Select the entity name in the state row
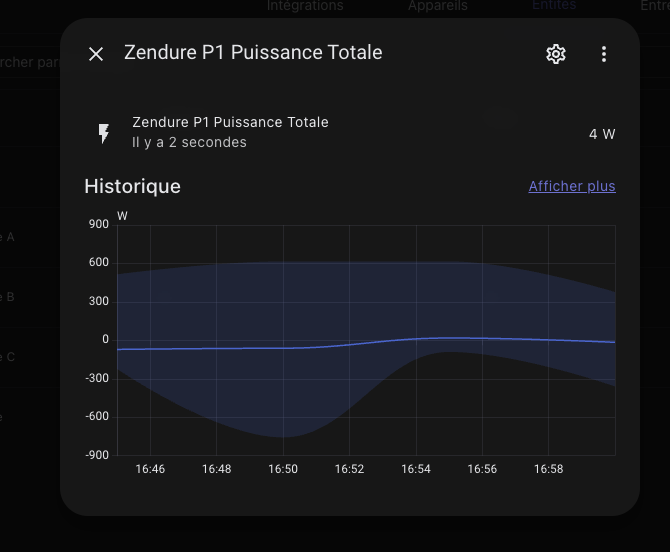670x552 pixels. (230, 122)
